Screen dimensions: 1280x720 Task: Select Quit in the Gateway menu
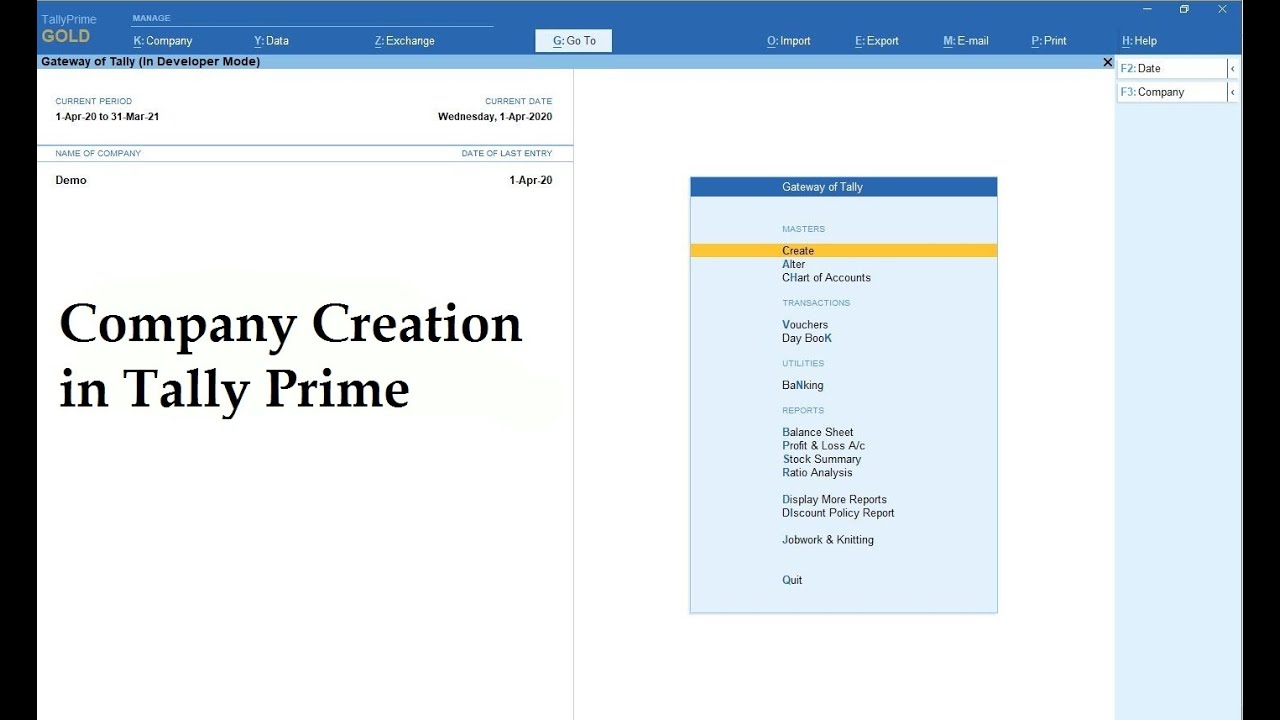tap(792, 580)
